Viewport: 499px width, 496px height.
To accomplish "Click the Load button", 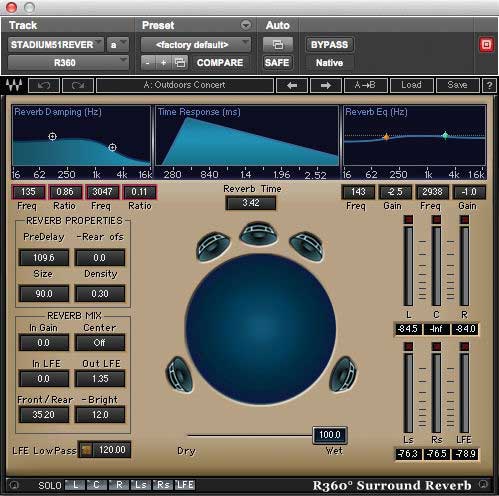I will [412, 85].
